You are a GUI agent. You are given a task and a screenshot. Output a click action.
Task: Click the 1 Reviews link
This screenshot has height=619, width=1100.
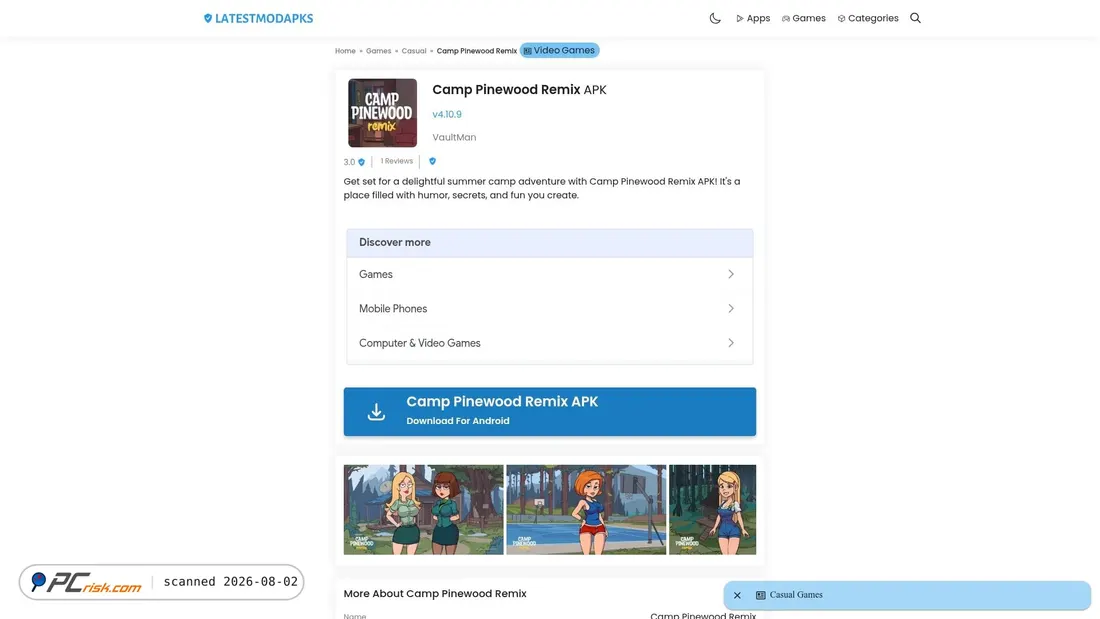[396, 161]
